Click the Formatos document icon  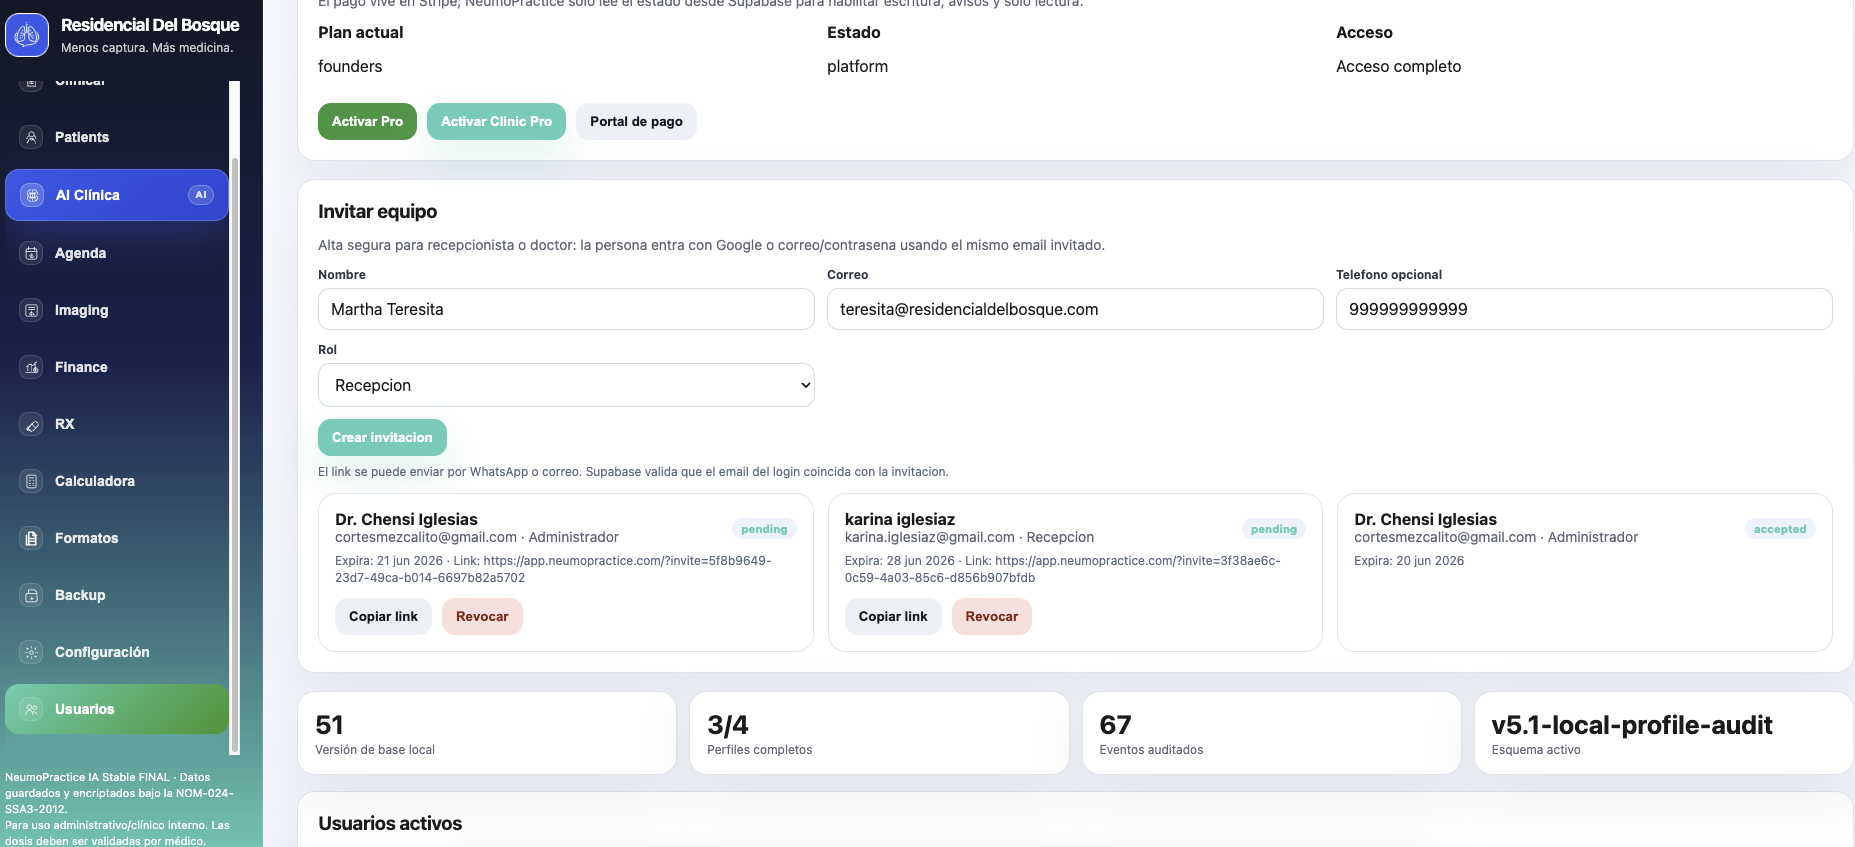(31, 538)
